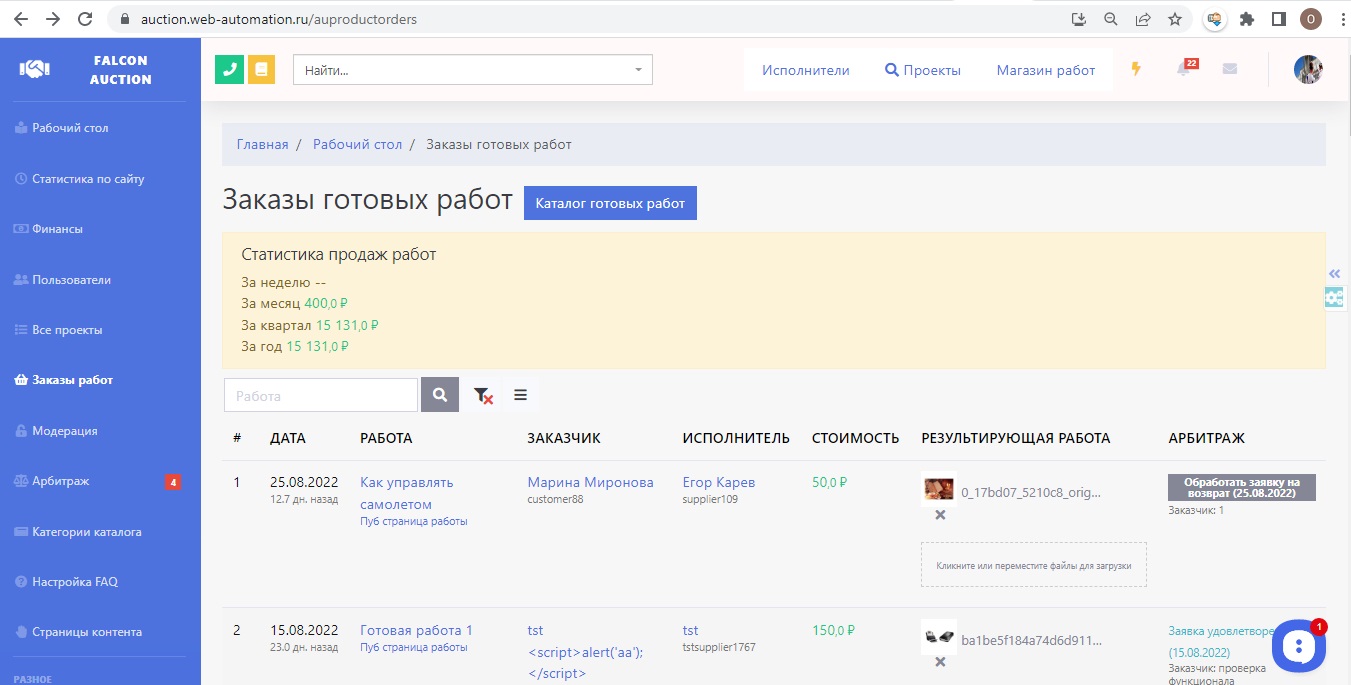Click the file upload drop zone
Screen dimensions: 1351x685
(x=1034, y=565)
